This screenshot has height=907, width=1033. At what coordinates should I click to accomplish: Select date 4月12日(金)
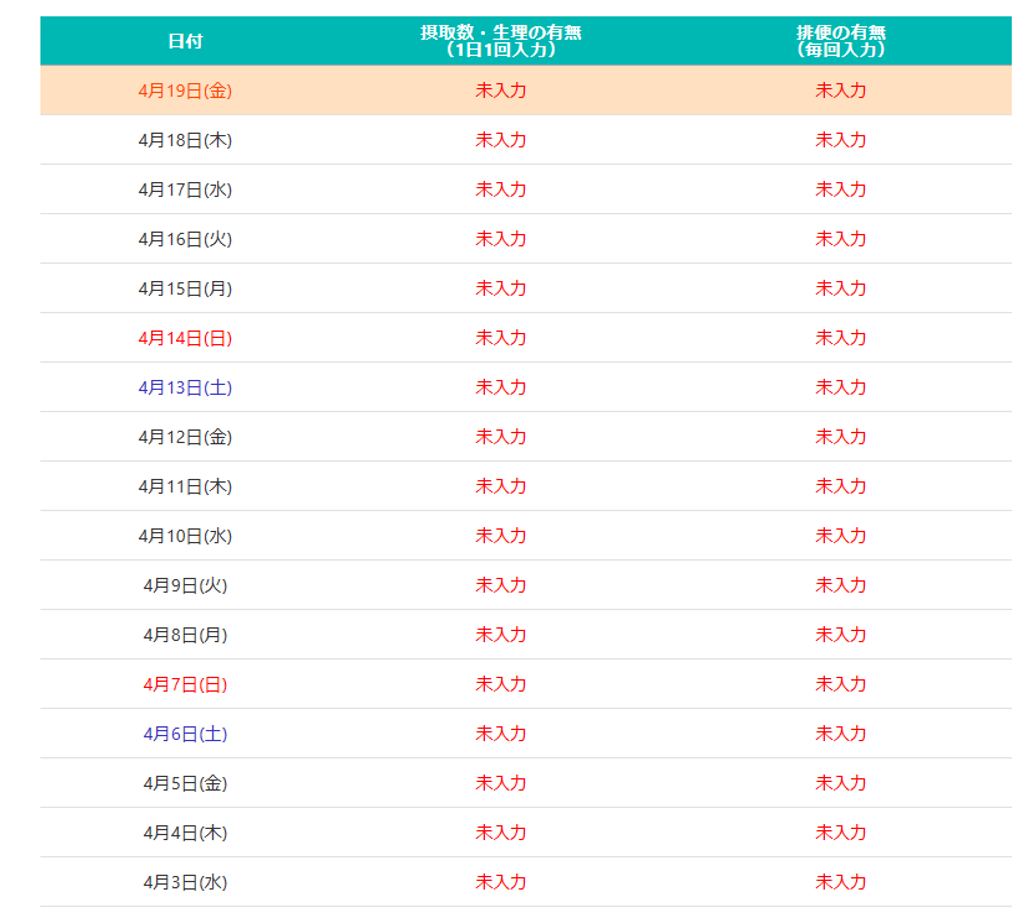click(x=185, y=437)
